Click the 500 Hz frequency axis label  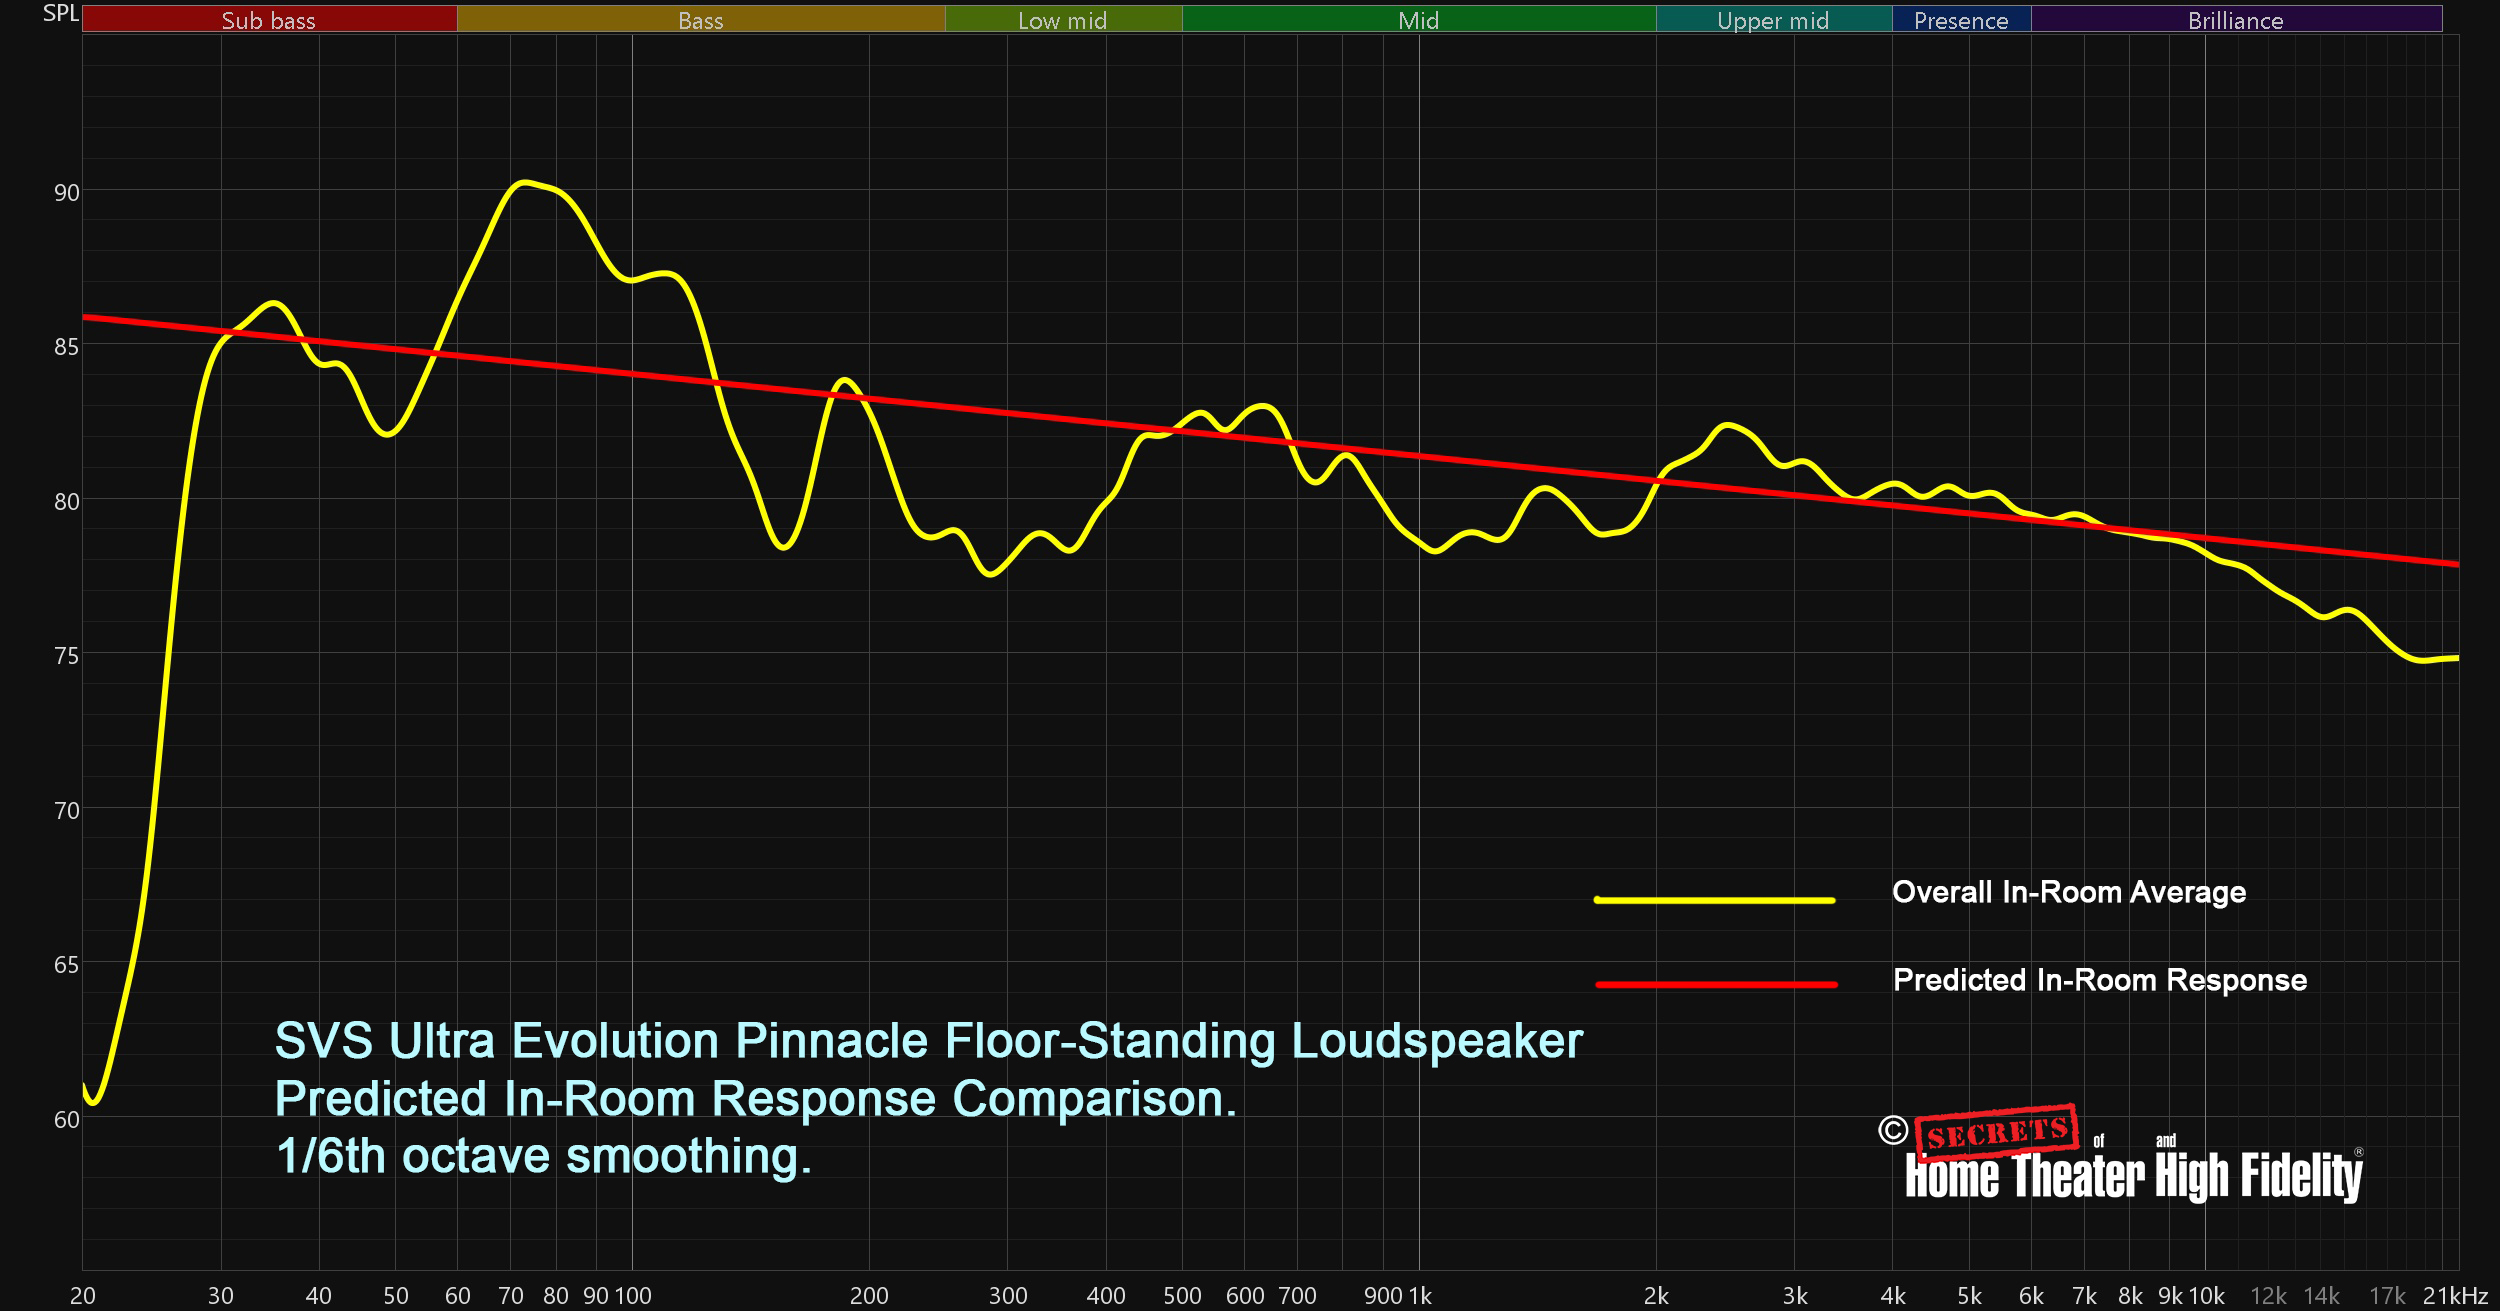point(1182,1296)
